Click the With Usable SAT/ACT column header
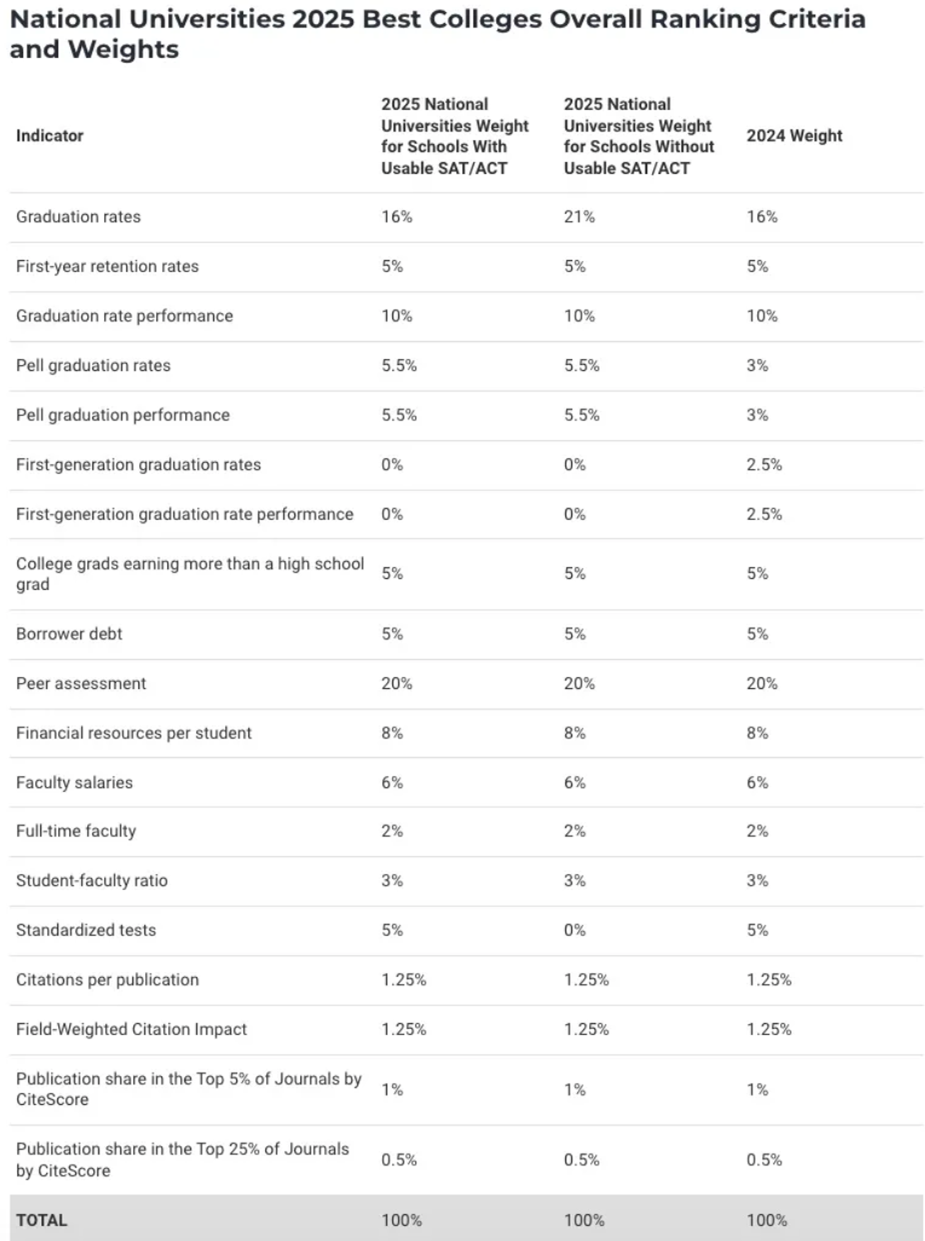 coord(455,136)
